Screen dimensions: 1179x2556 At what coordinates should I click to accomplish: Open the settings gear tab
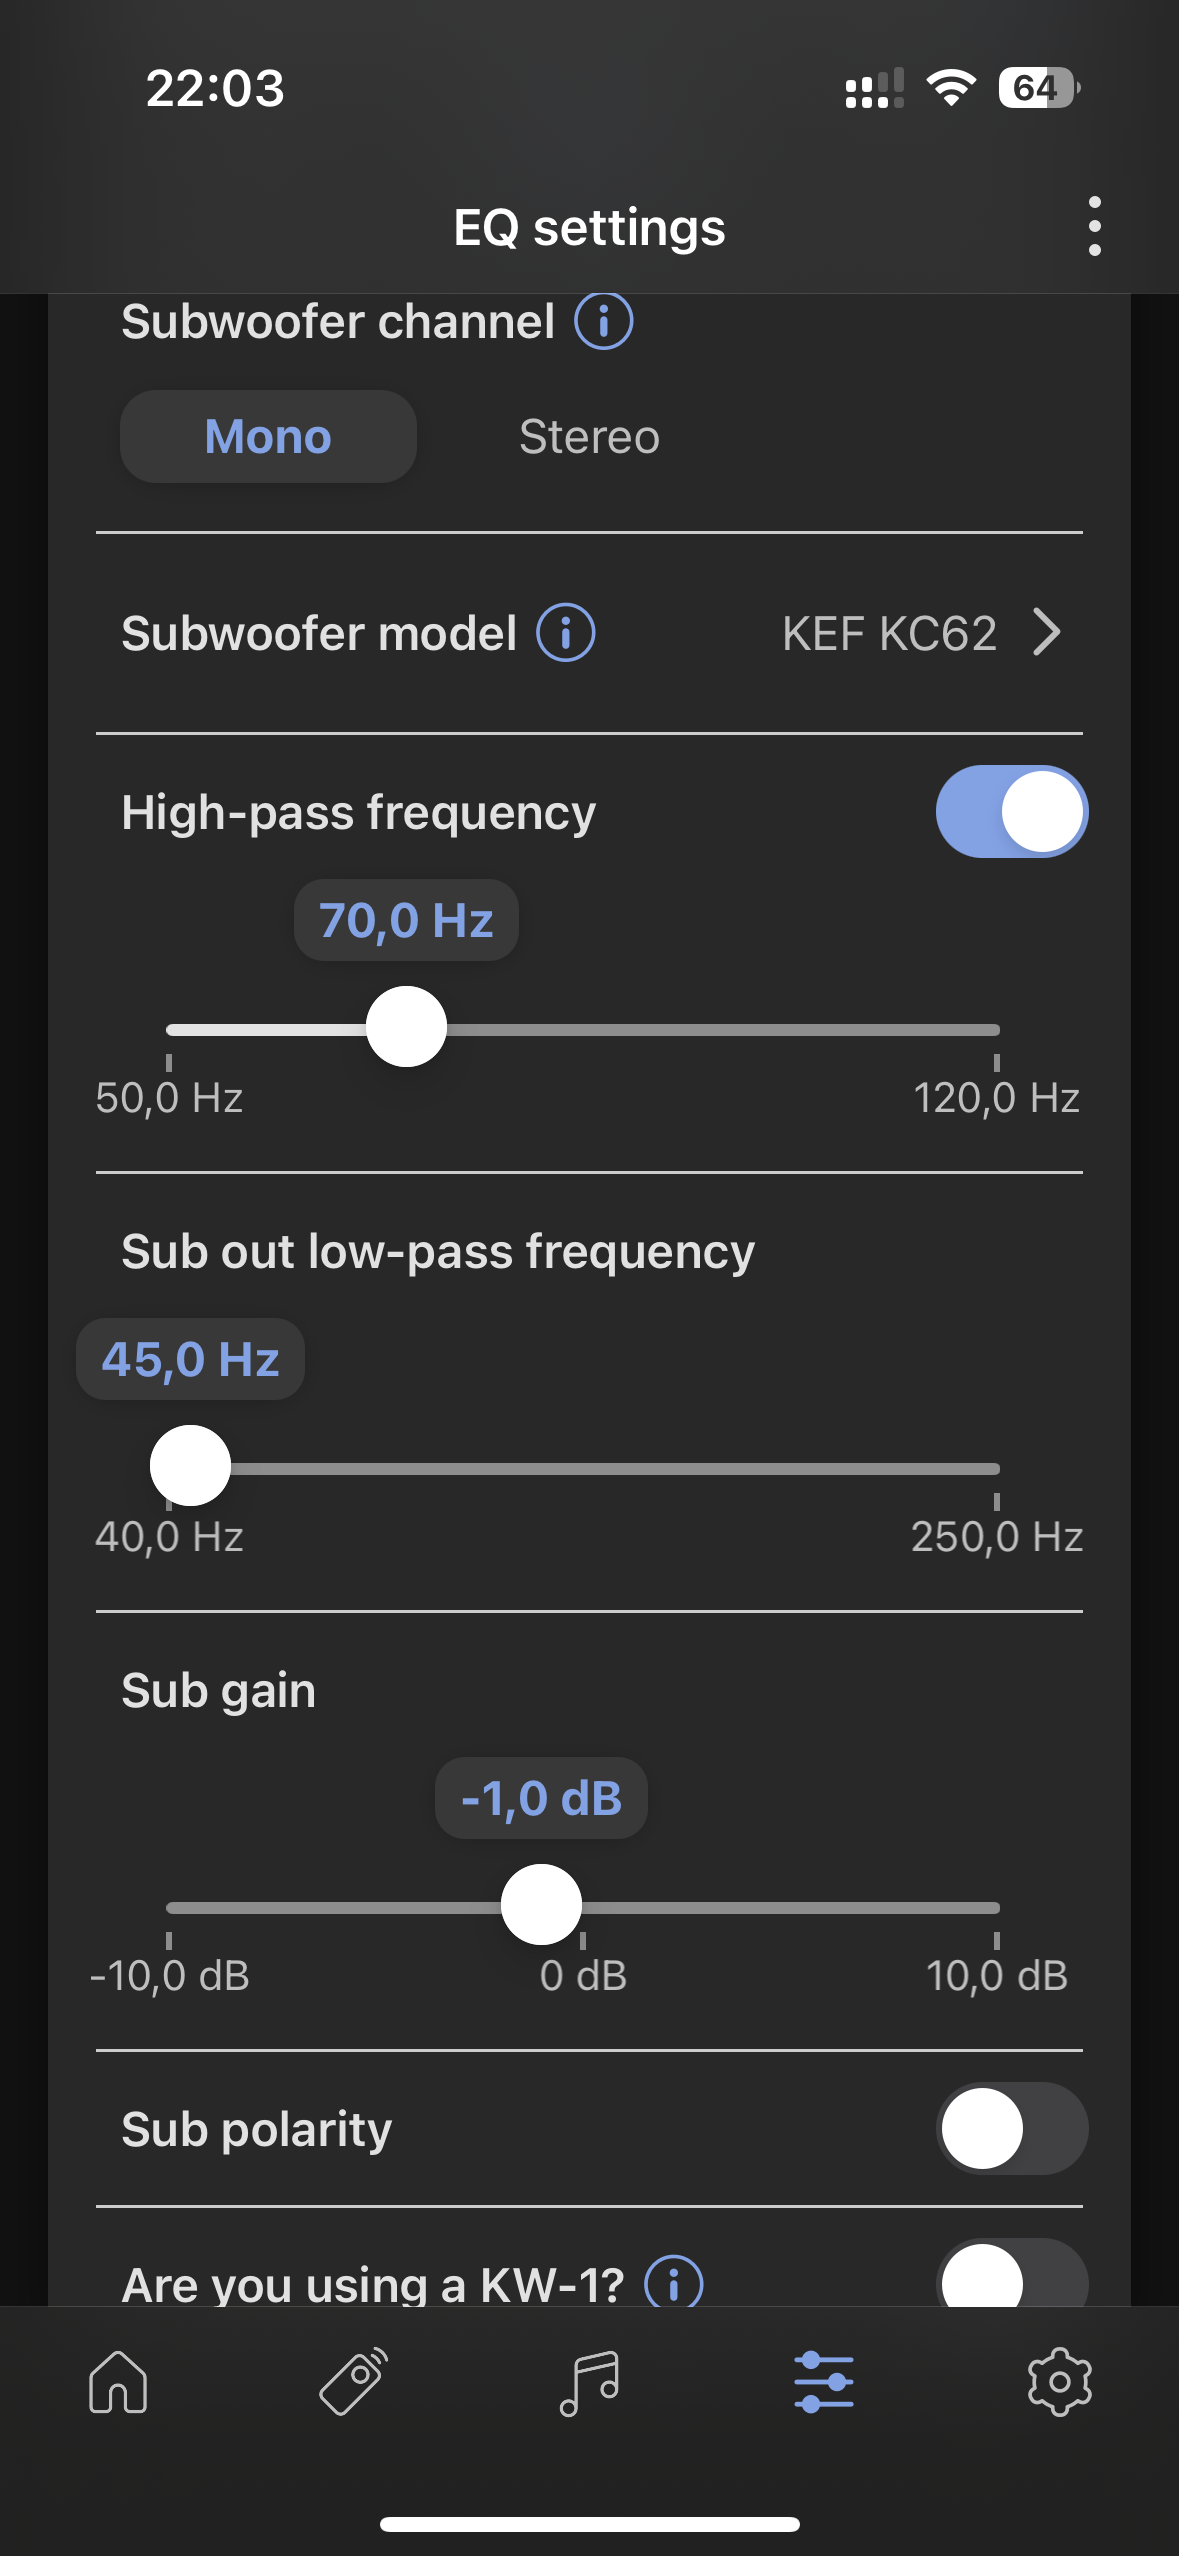pos(1060,2382)
